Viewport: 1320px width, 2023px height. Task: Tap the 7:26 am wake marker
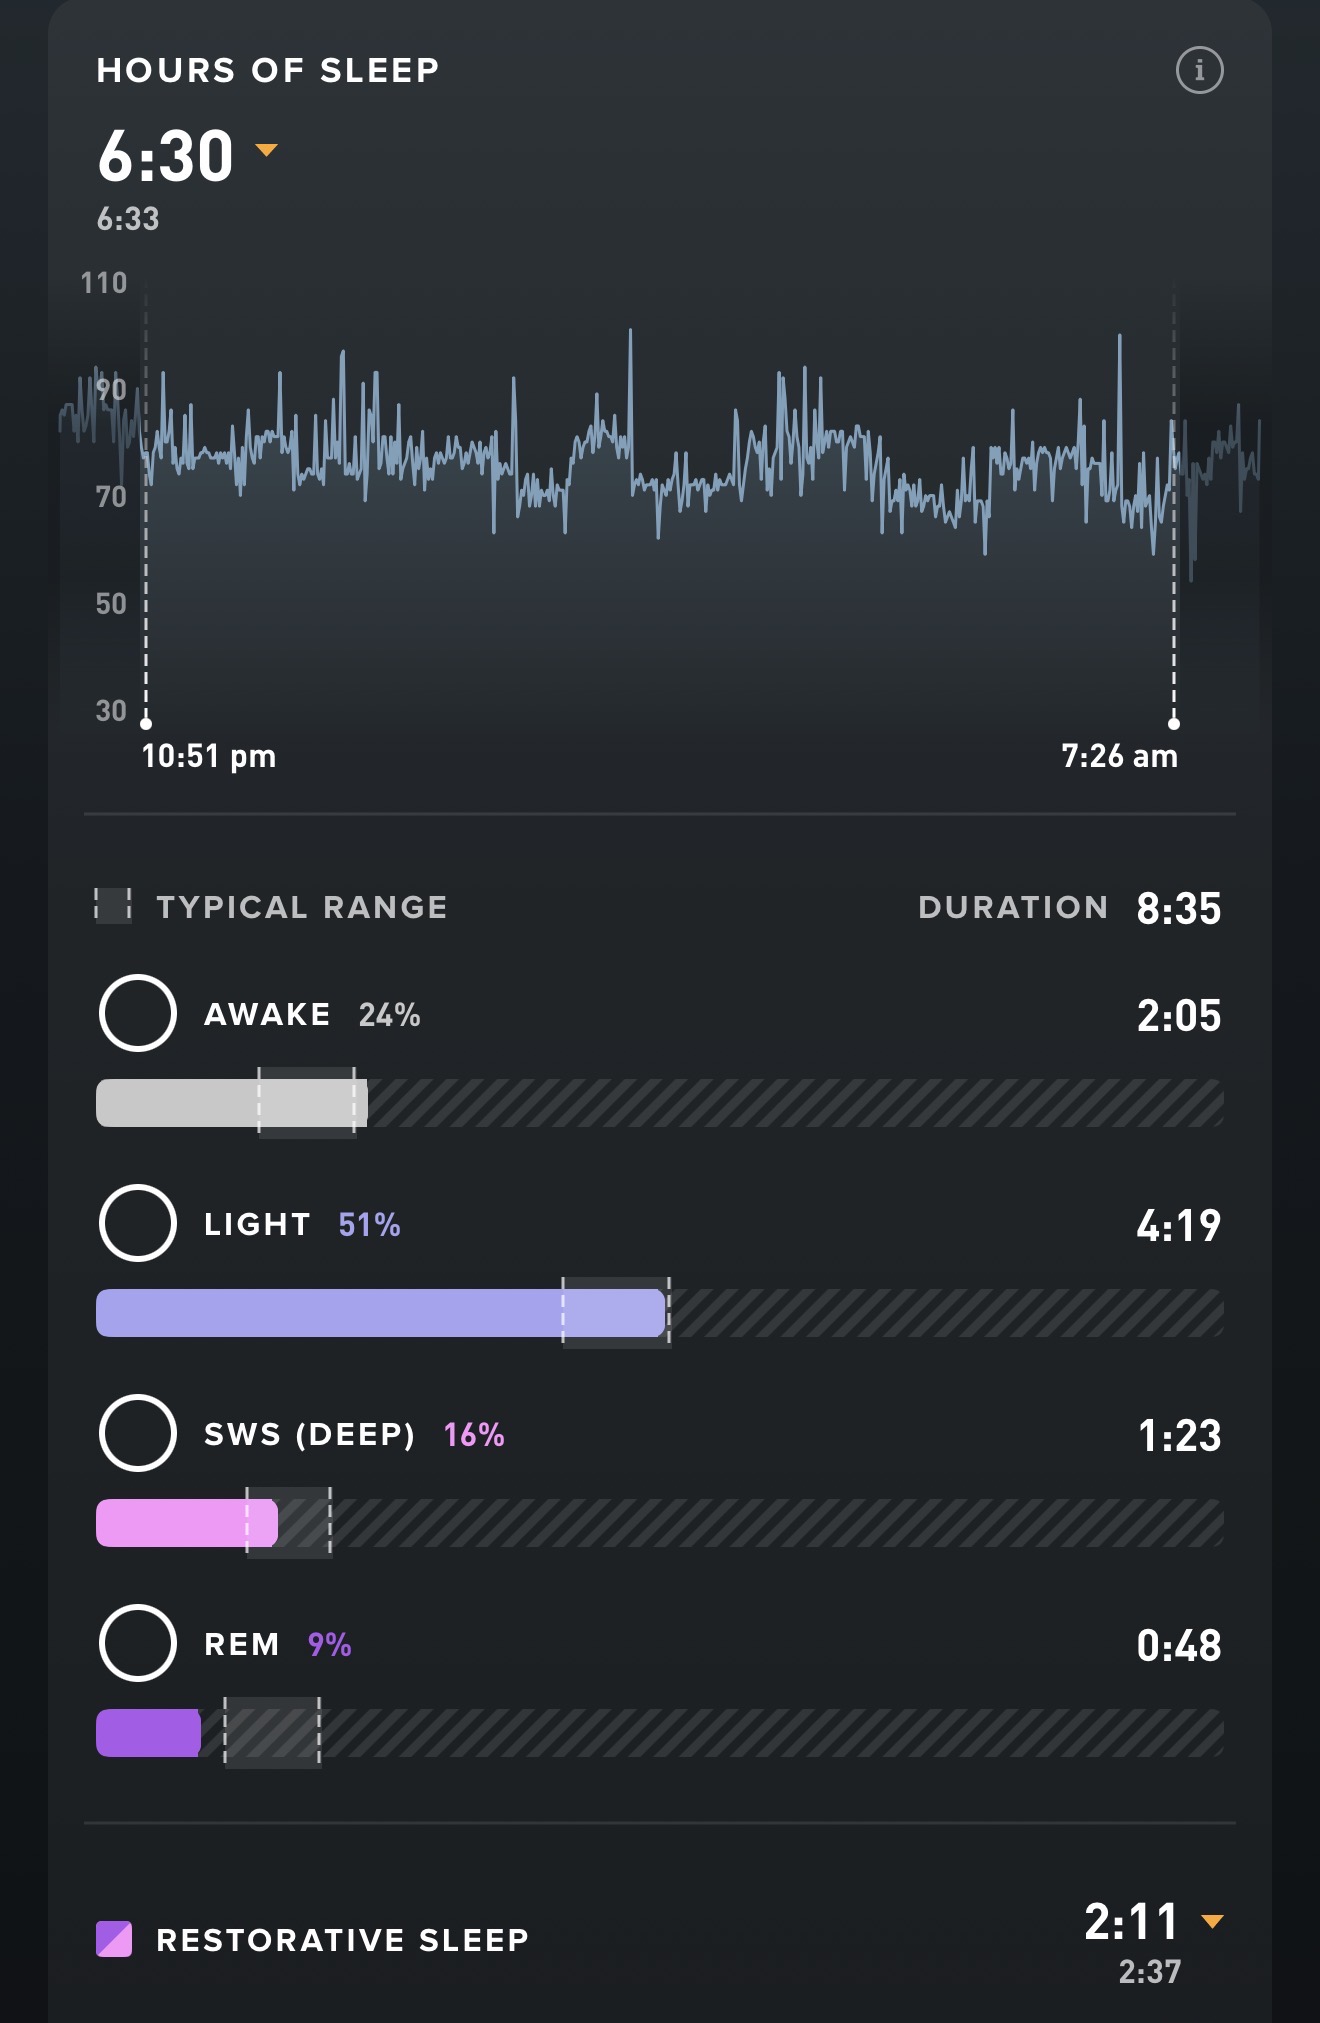pos(1174,723)
